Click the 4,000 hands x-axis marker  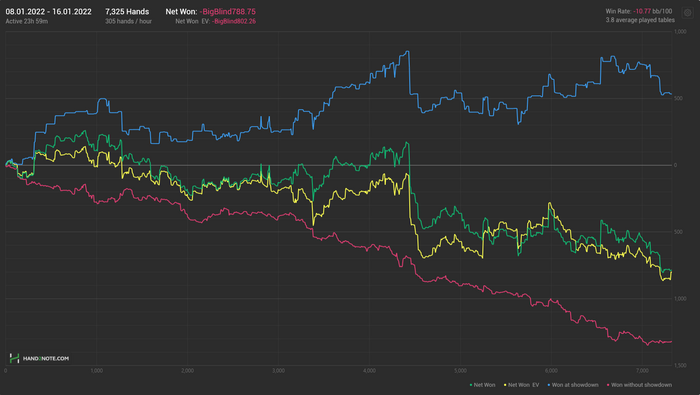pos(369,371)
